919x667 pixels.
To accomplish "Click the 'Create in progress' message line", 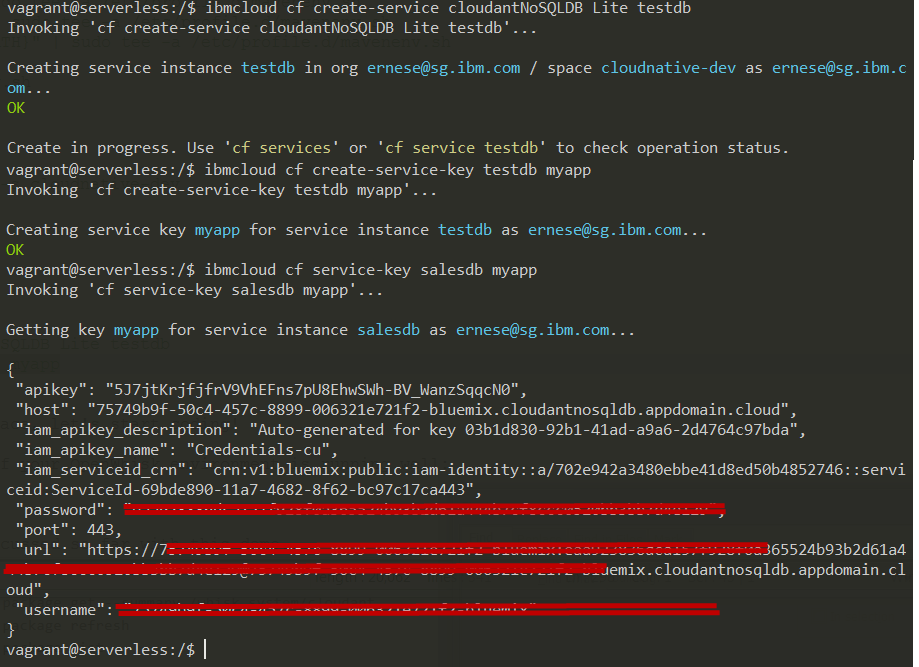I will [x=398, y=148].
